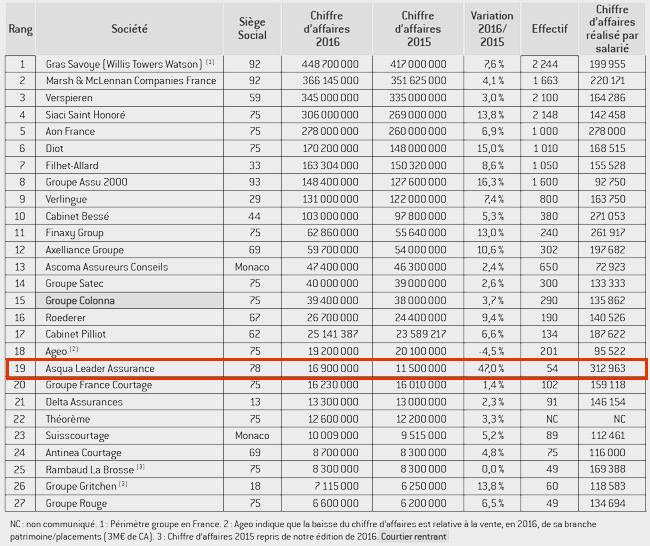
Task: Click the 'Rang' column header
Action: click(20, 29)
